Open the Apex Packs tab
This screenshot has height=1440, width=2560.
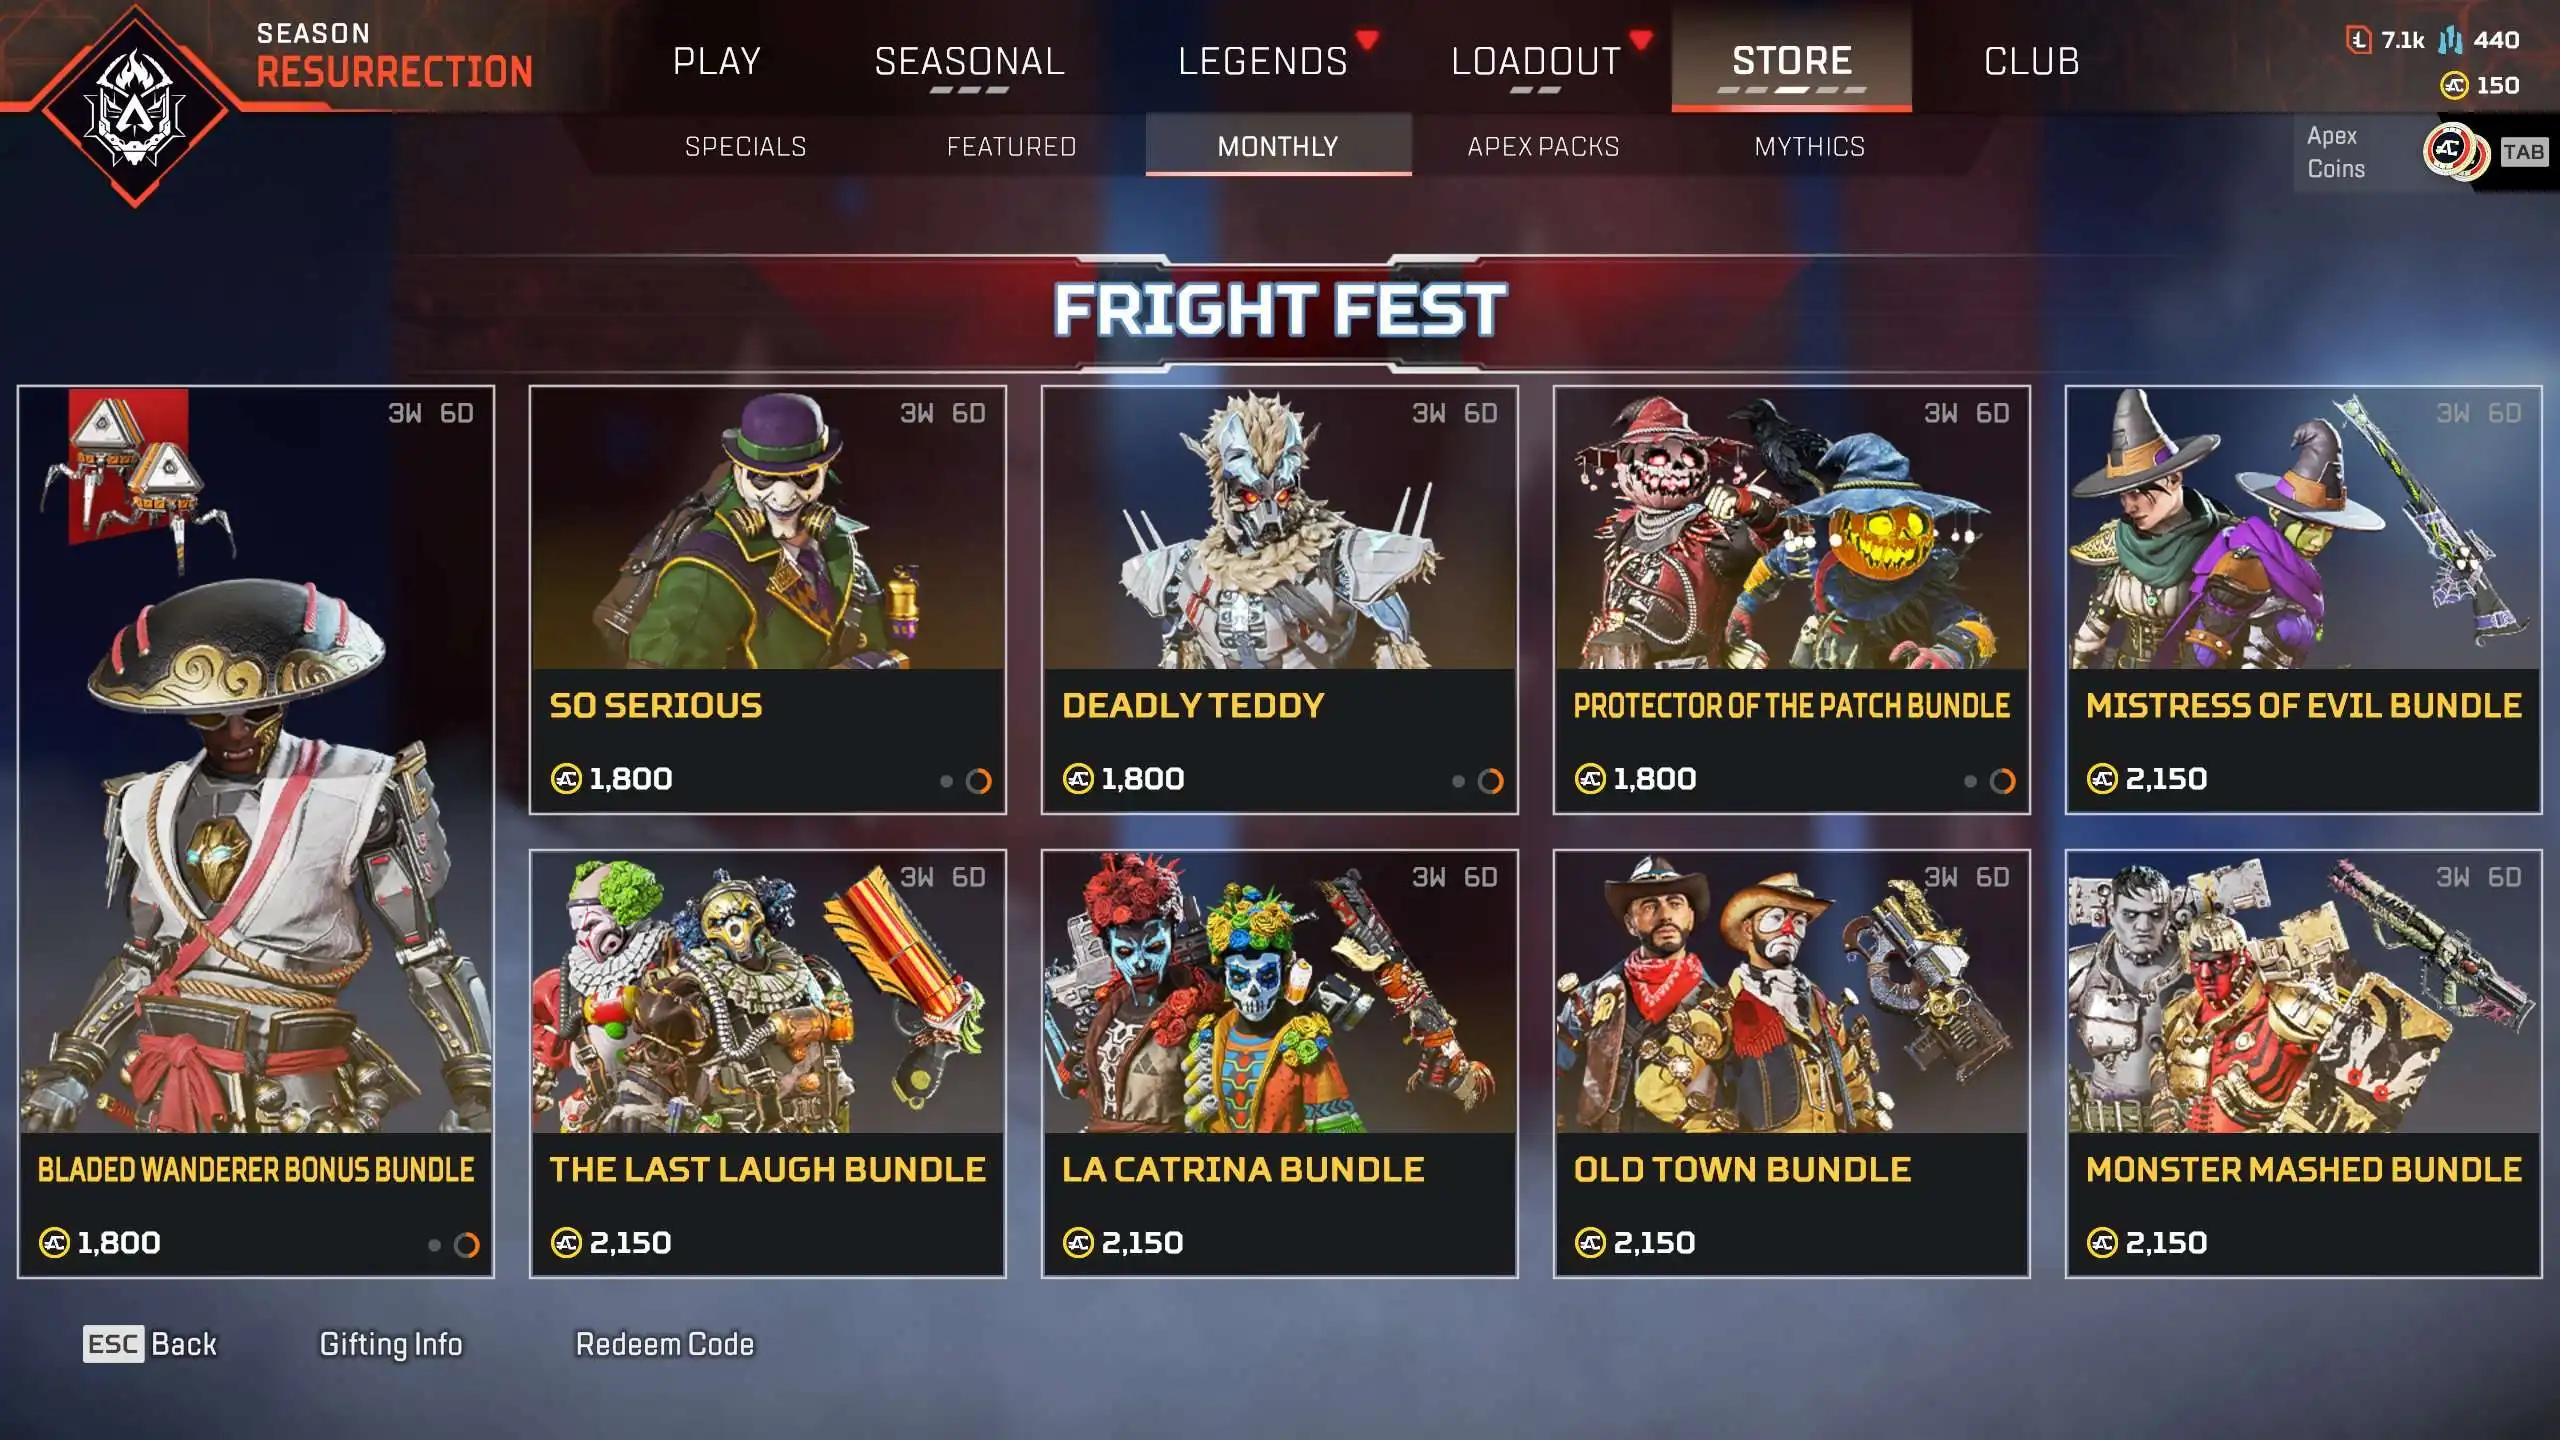(1543, 146)
